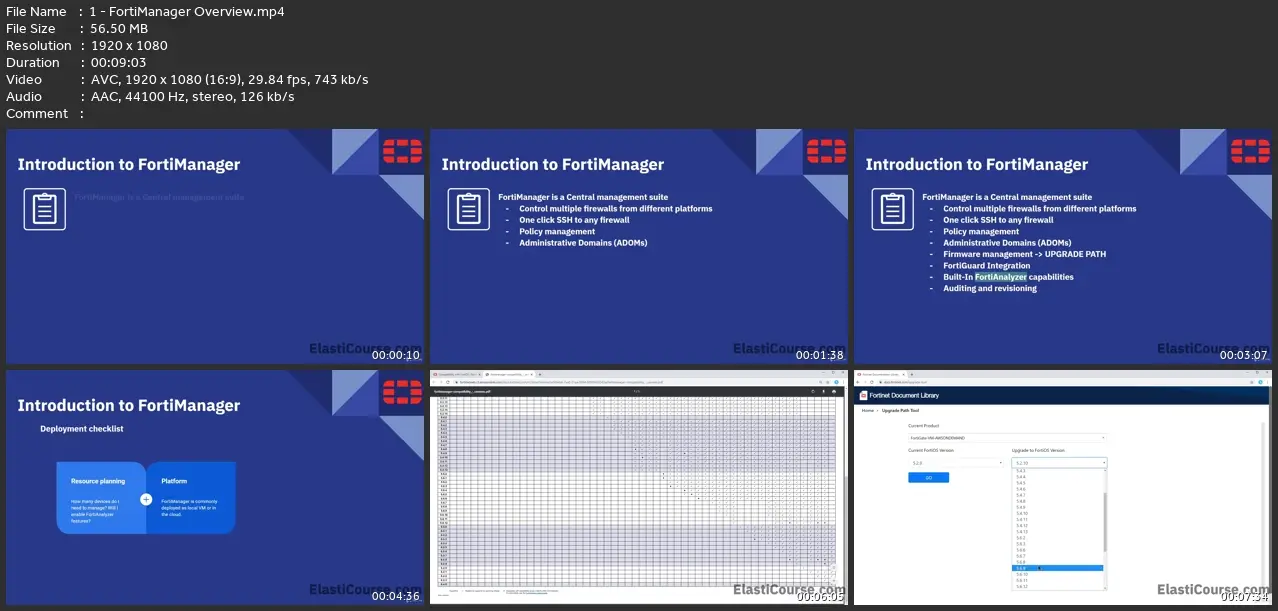The image size is (1278, 611).
Task: Open the Deployment checklist thumbnail at 00:04:36
Action: 215,487
